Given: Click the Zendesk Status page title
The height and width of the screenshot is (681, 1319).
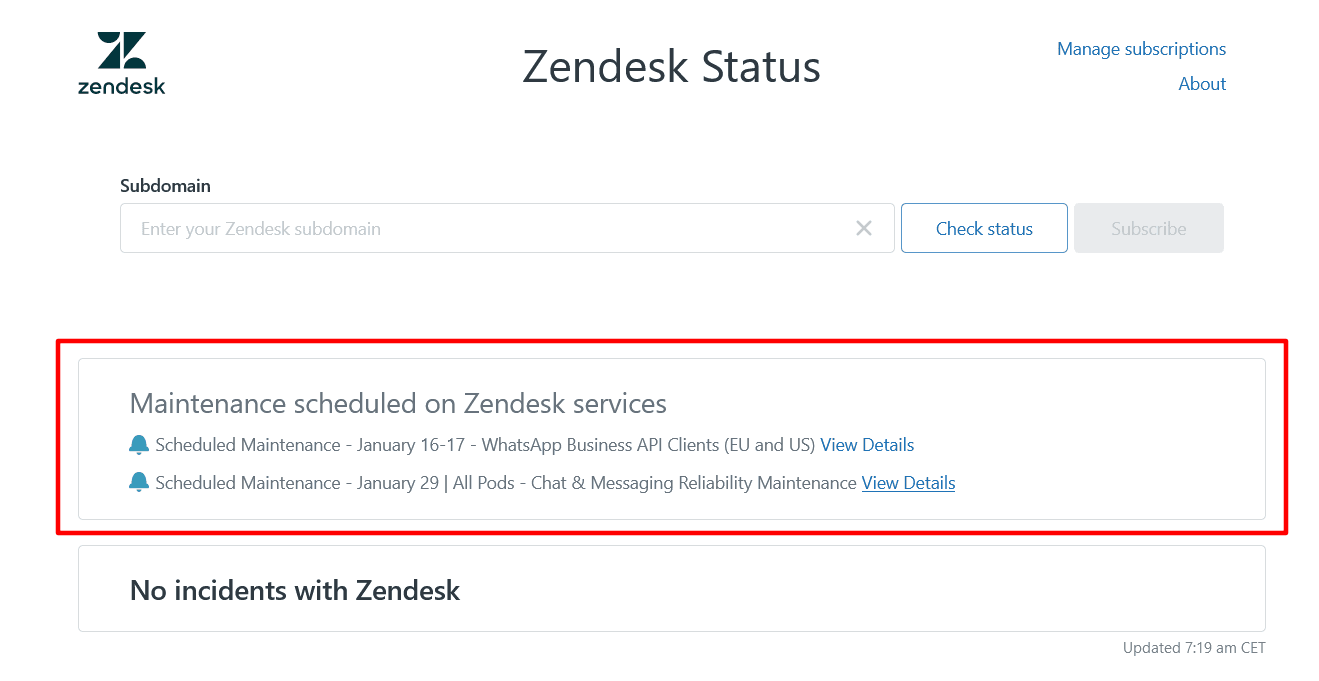Looking at the screenshot, I should [x=671, y=67].
